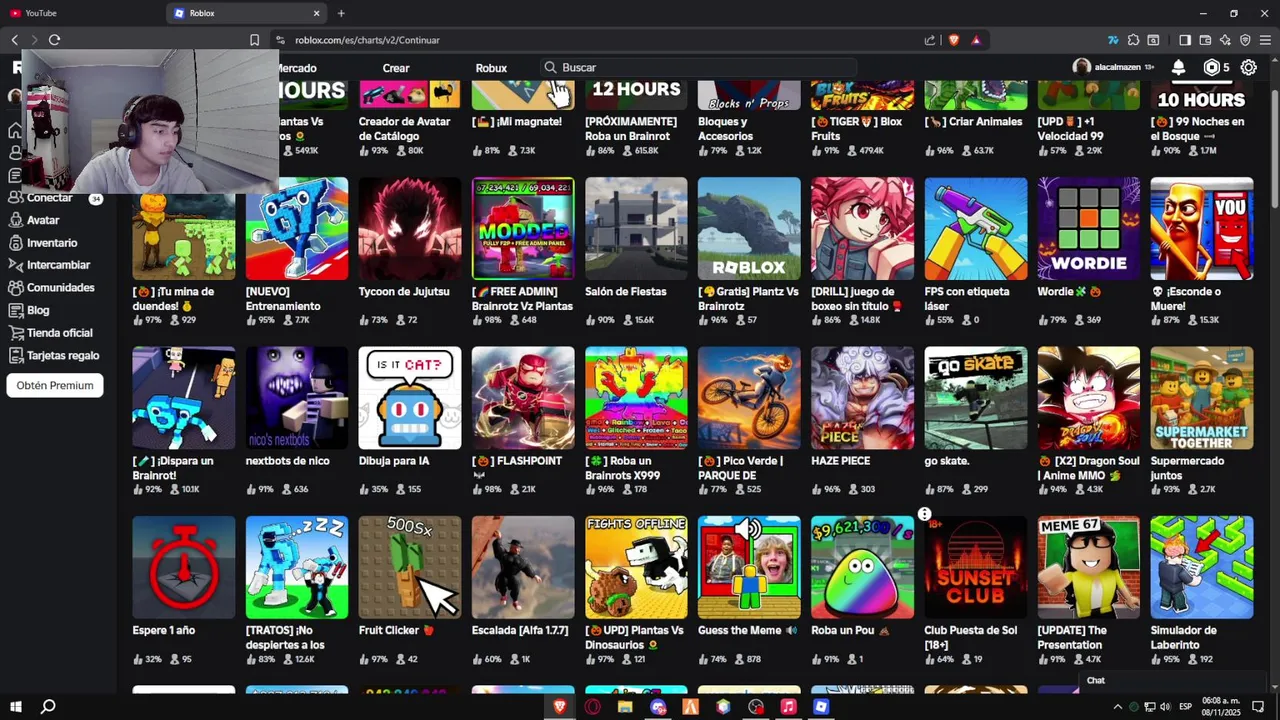Image resolution: width=1280 pixels, height=720 pixels.
Task: Open the Guess the Meme game
Action: pyautogui.click(x=749, y=567)
